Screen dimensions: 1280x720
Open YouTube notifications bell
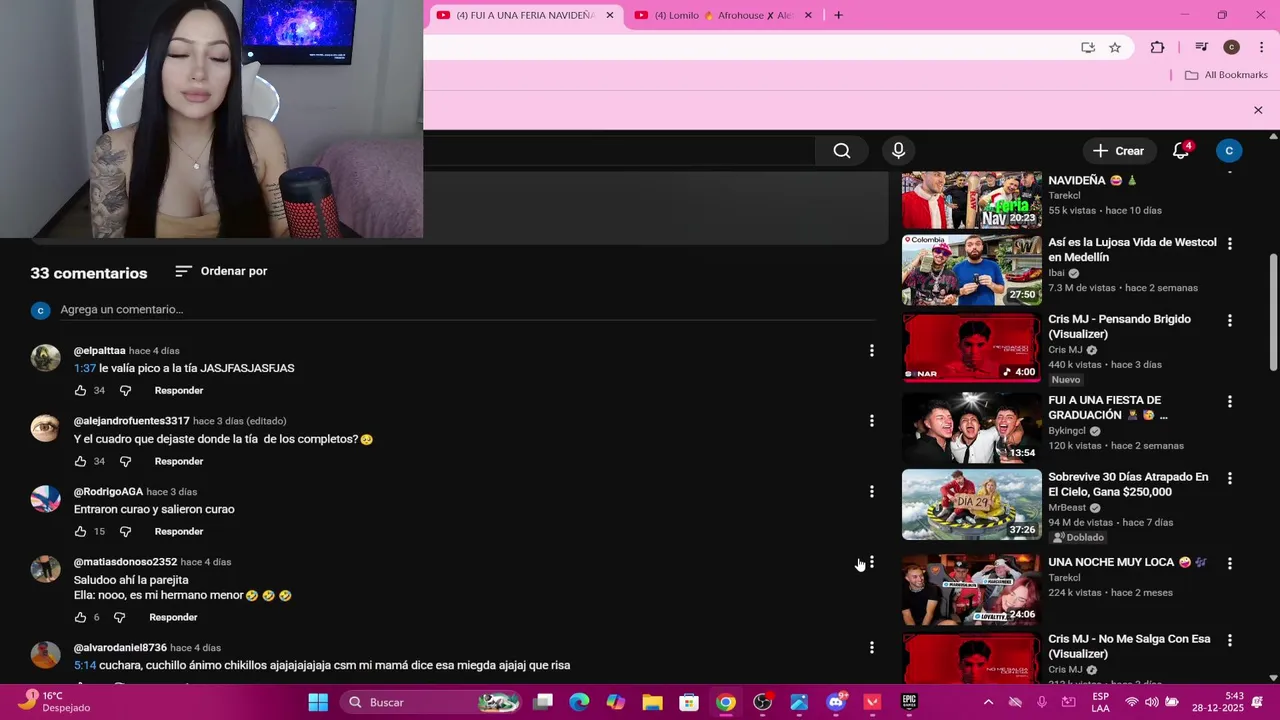coord(1181,151)
